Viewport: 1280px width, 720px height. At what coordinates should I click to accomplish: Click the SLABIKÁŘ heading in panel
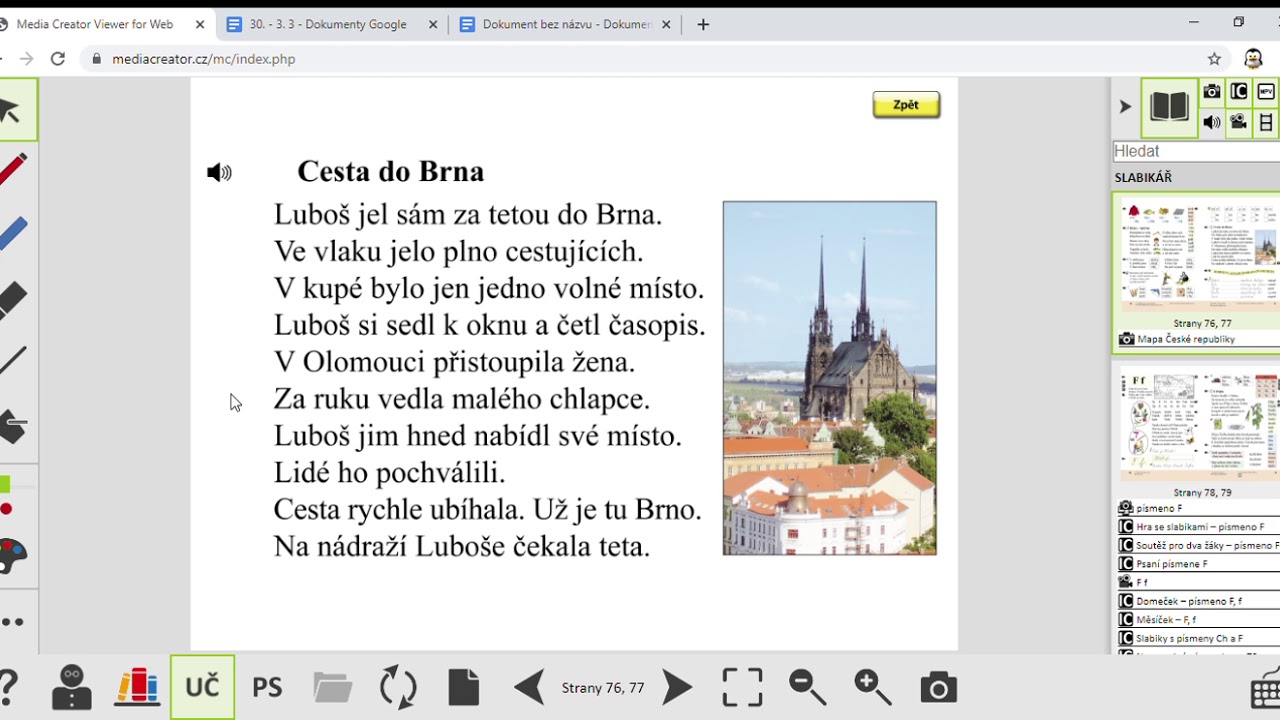click(1143, 177)
